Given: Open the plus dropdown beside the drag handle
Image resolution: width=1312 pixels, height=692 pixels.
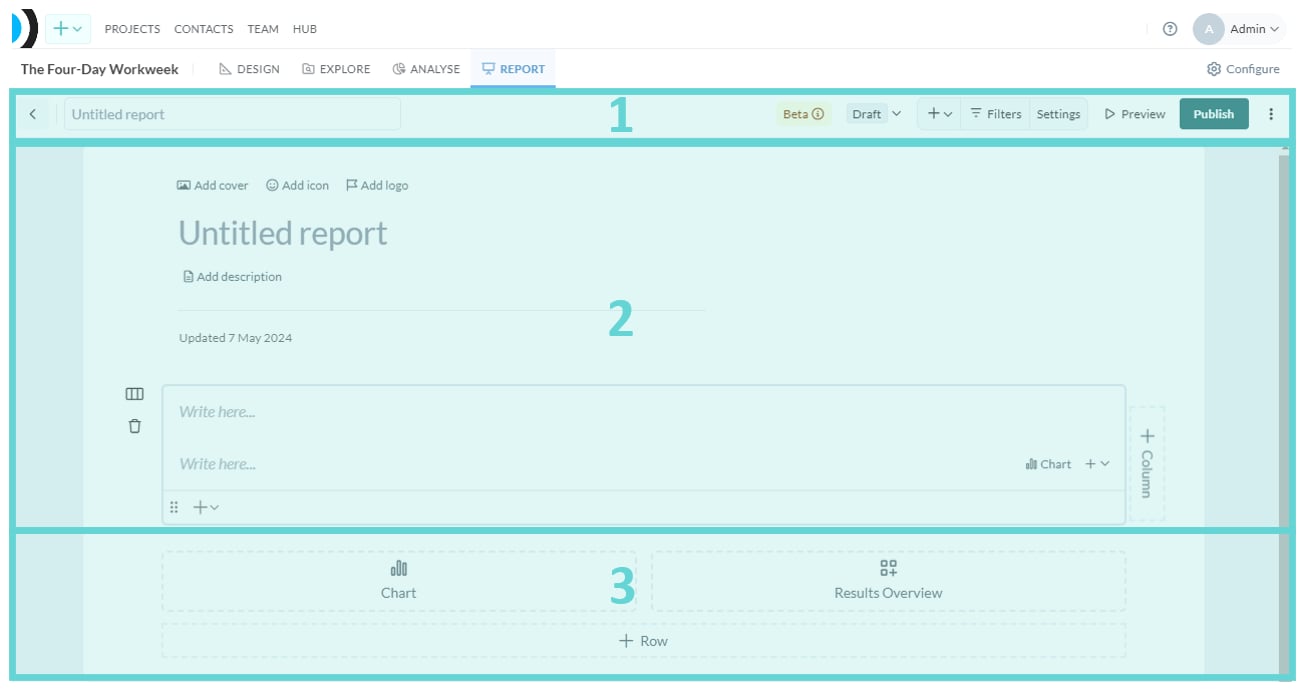Looking at the screenshot, I should pyautogui.click(x=206, y=507).
